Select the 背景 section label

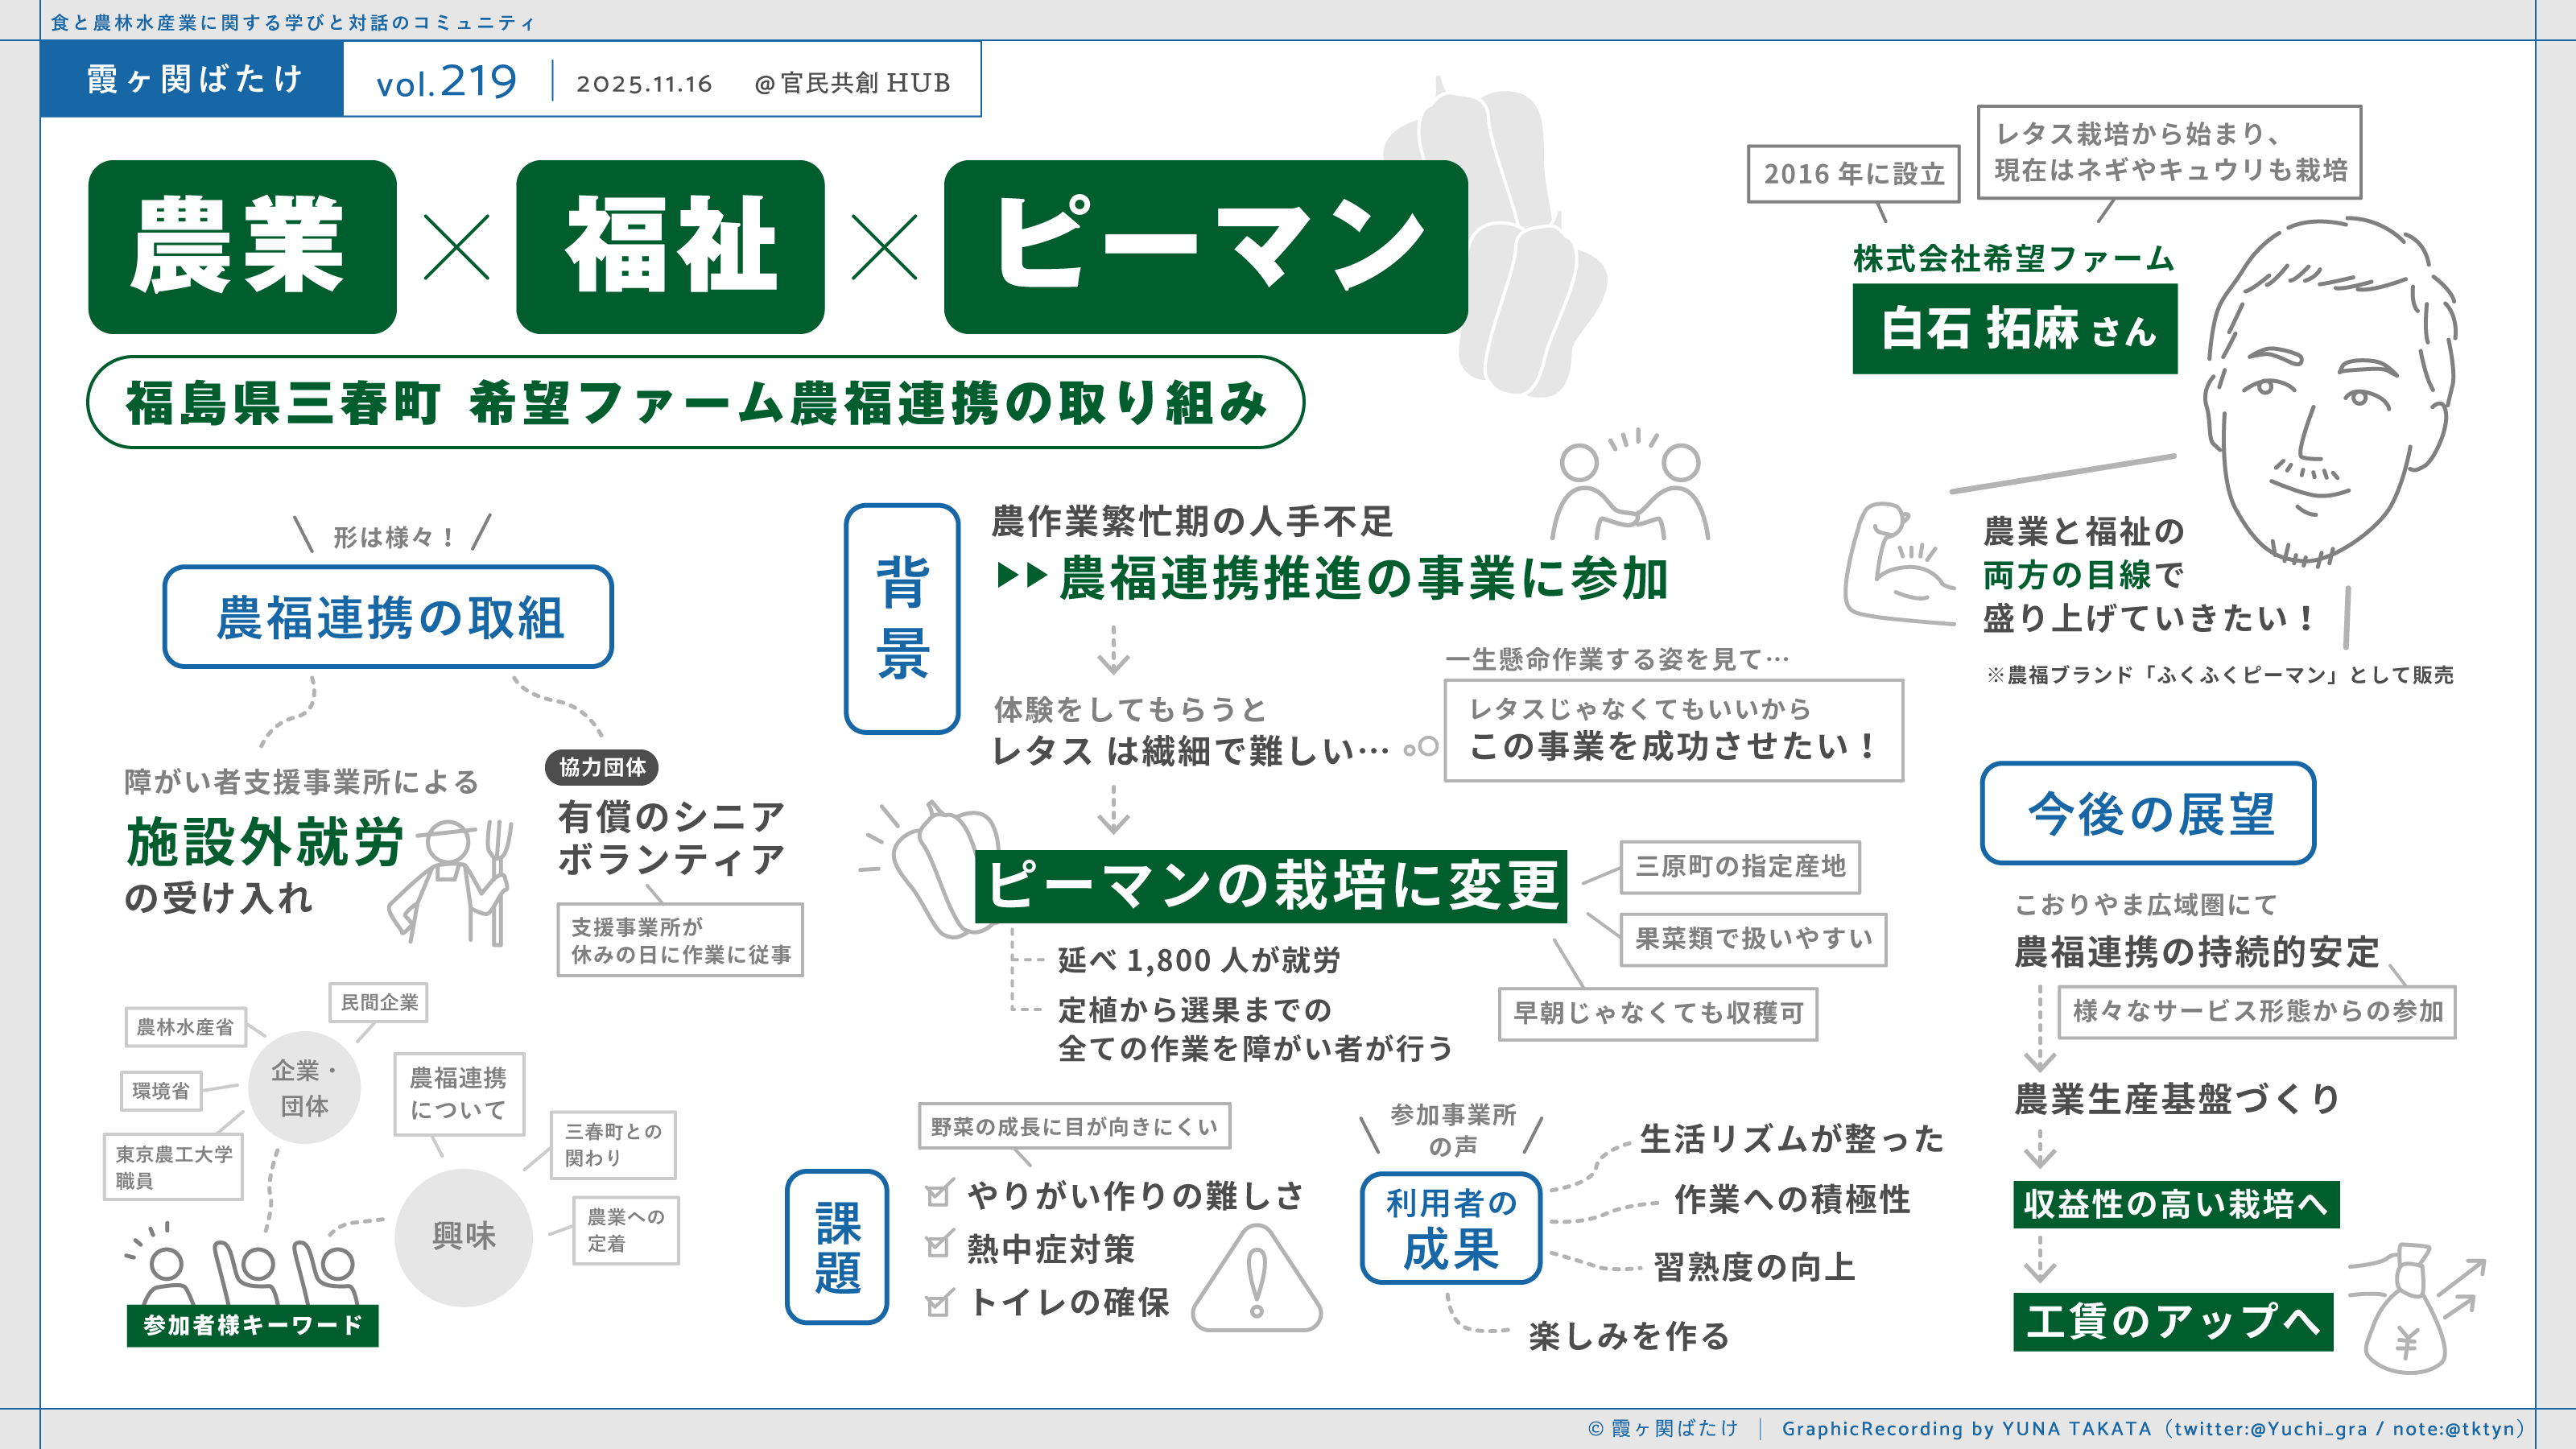point(902,618)
